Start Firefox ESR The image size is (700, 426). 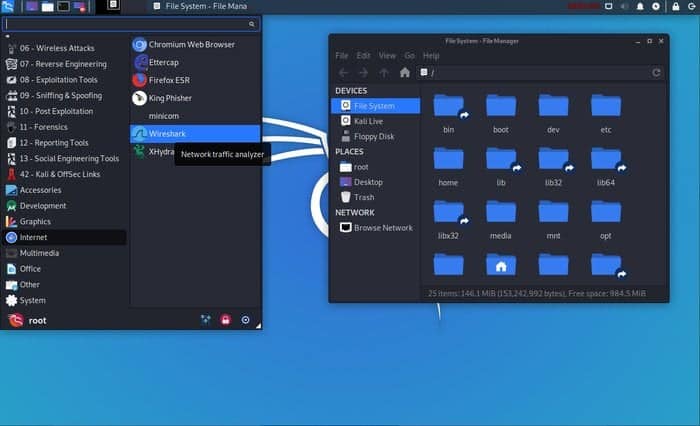195,80
